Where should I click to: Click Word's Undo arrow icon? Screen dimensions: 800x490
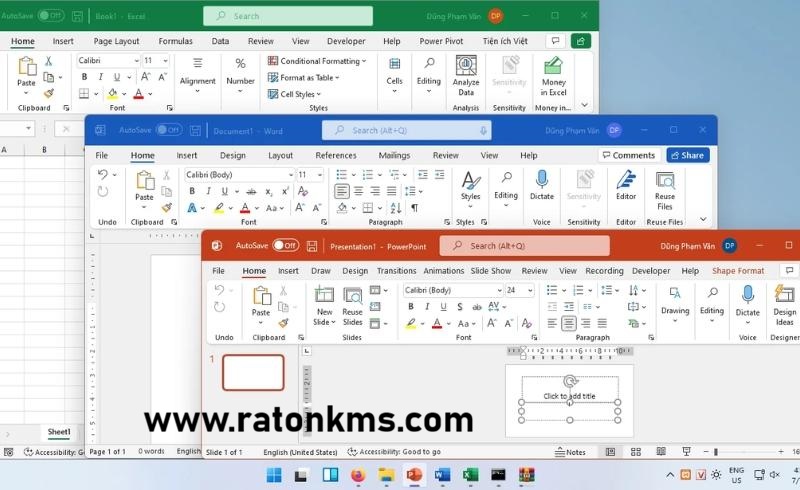pyautogui.click(x=103, y=175)
